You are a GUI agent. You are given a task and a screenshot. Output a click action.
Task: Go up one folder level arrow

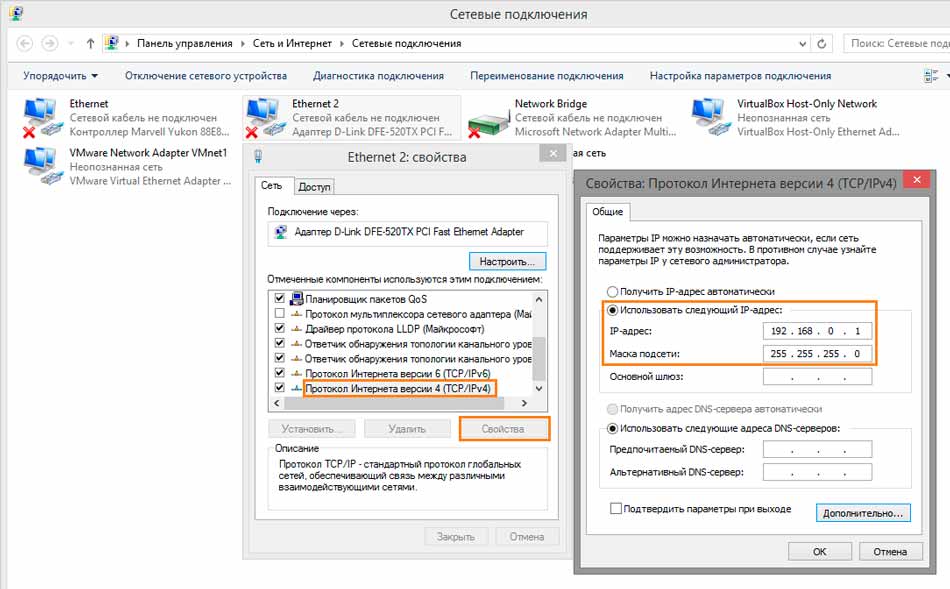(x=90, y=44)
